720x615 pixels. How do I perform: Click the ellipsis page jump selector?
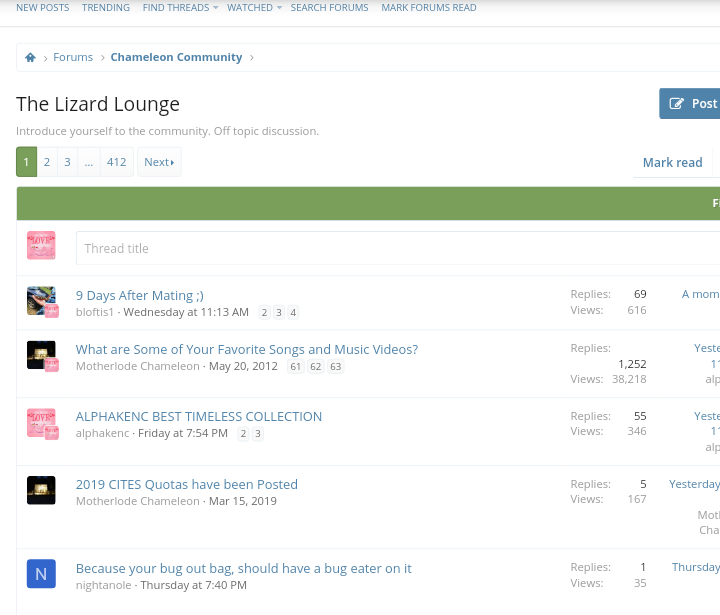tap(88, 162)
